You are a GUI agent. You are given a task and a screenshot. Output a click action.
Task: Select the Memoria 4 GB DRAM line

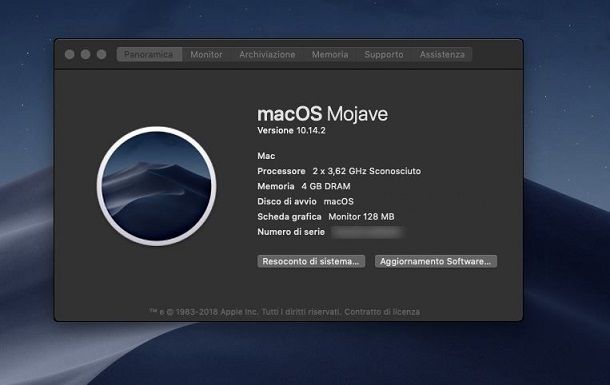(x=303, y=186)
